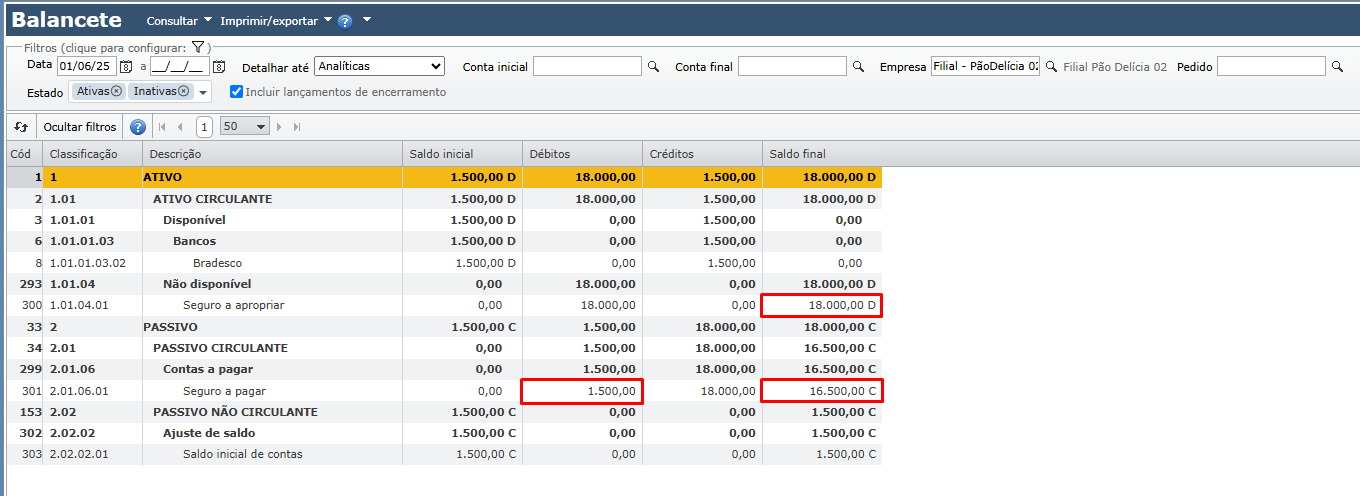
Task: Uncheck Incluir lançamentos de encerramento
Action: tap(236, 92)
